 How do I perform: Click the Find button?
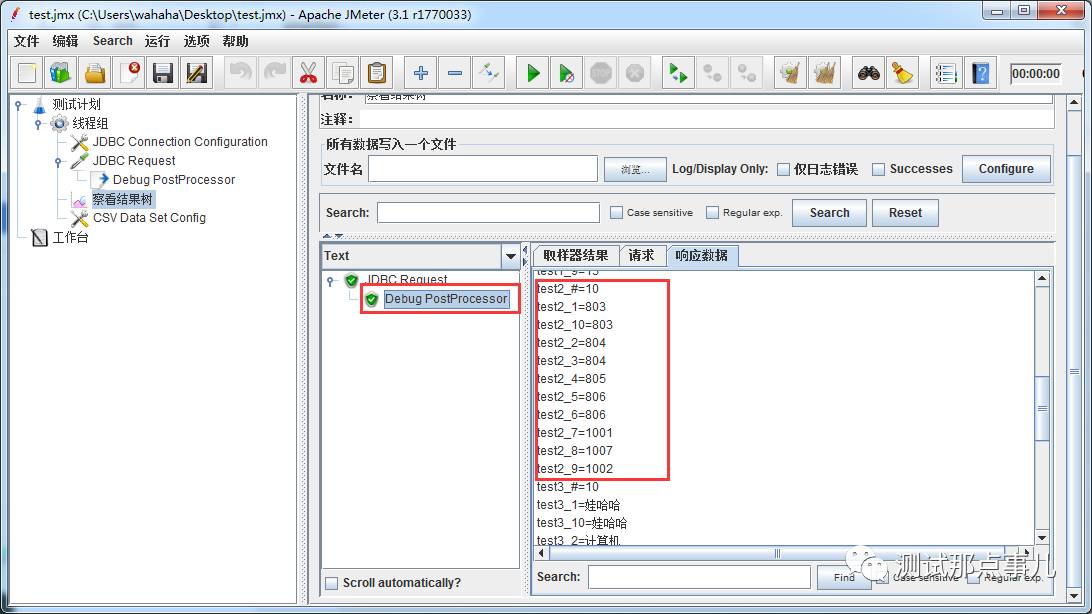(x=843, y=577)
